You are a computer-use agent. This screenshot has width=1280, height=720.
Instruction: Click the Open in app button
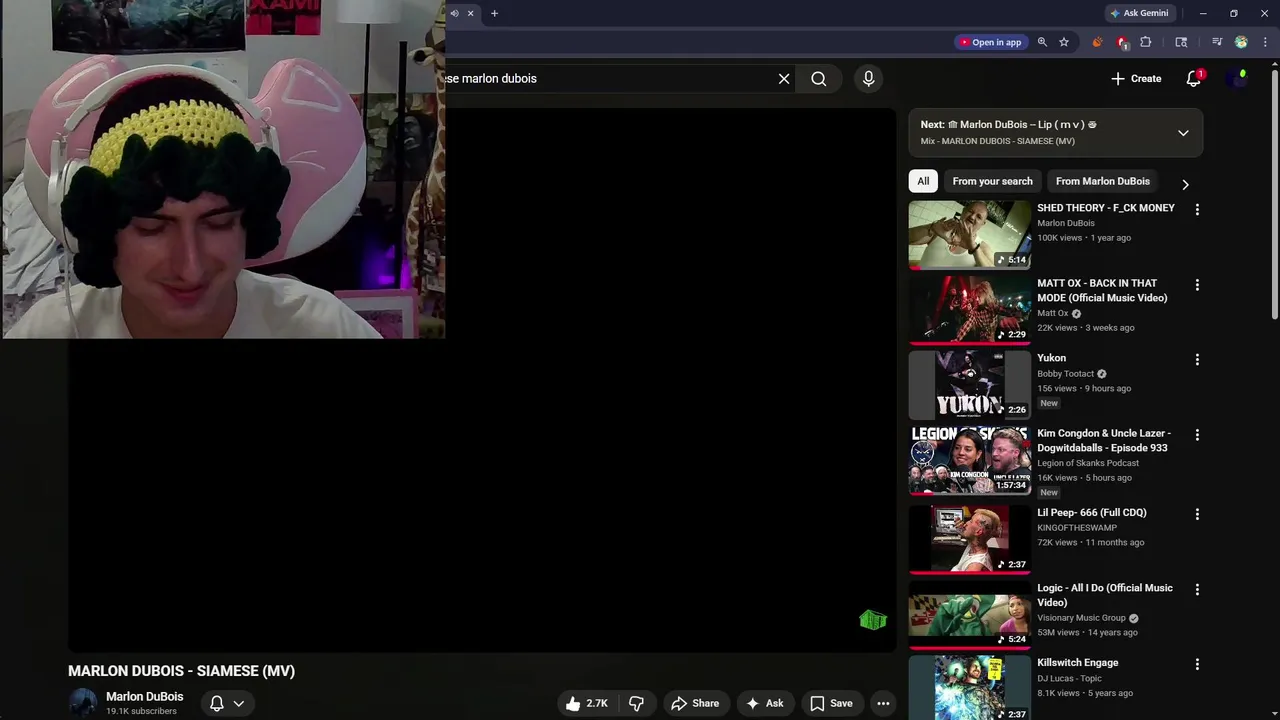click(991, 42)
